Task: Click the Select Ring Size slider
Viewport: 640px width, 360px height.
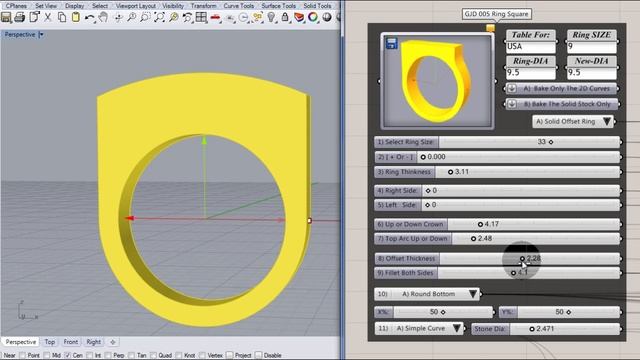Action: pyautogui.click(x=498, y=142)
